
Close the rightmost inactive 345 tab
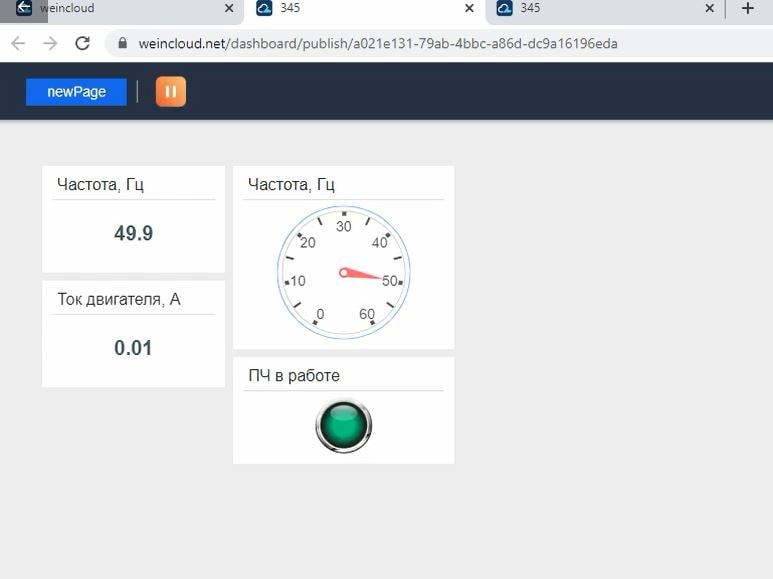pos(710,9)
